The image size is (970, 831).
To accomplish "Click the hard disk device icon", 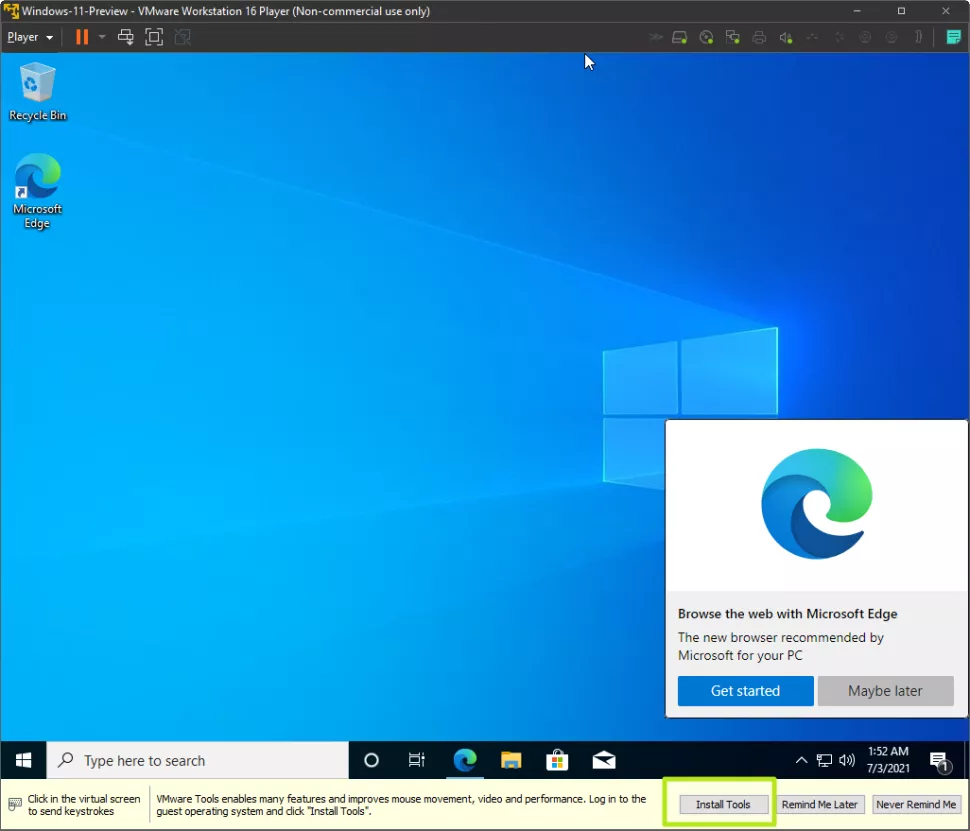I will point(680,37).
